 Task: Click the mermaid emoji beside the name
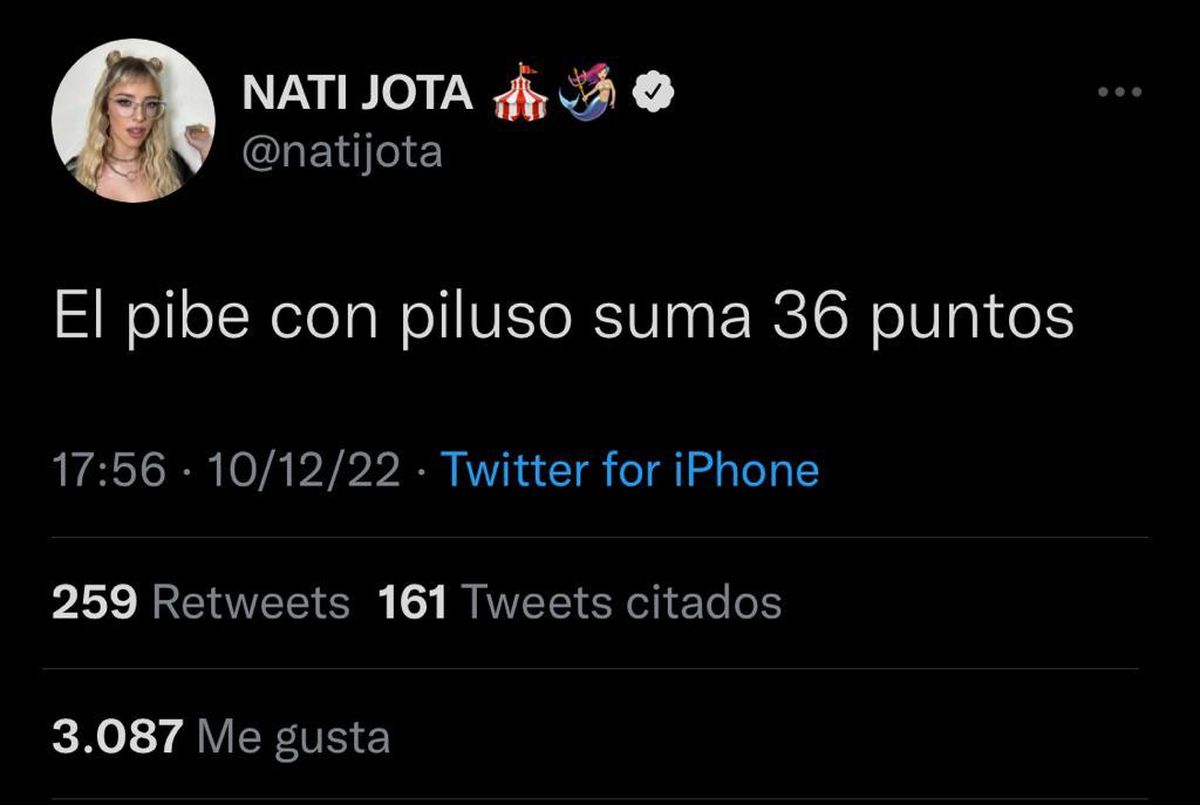click(589, 93)
